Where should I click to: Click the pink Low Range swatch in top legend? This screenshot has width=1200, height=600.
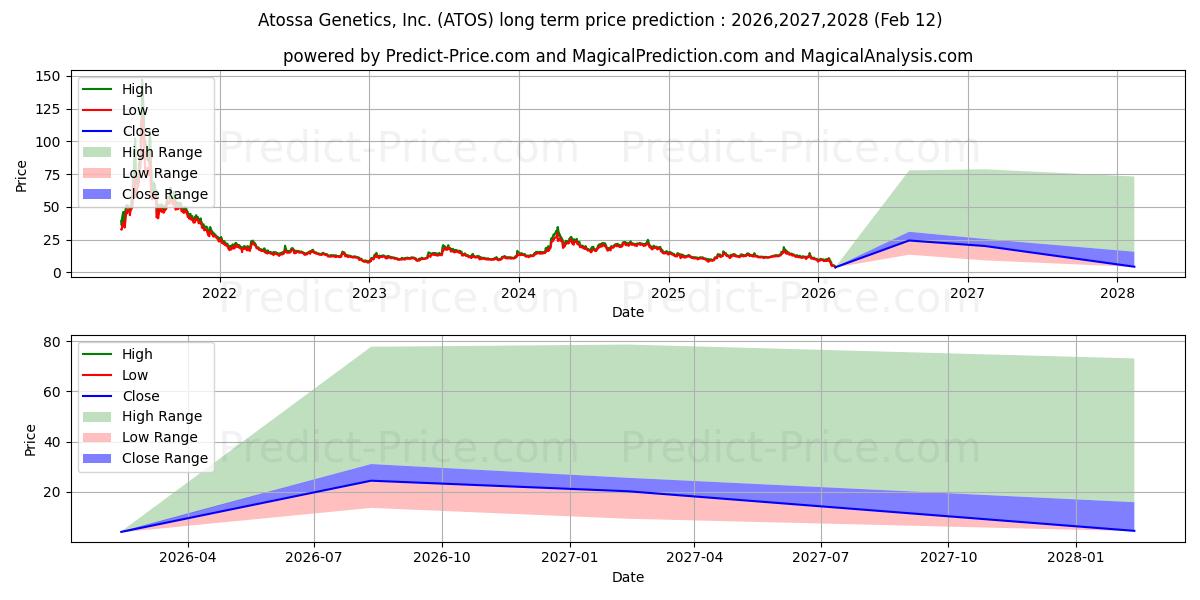pyautogui.click(x=98, y=173)
